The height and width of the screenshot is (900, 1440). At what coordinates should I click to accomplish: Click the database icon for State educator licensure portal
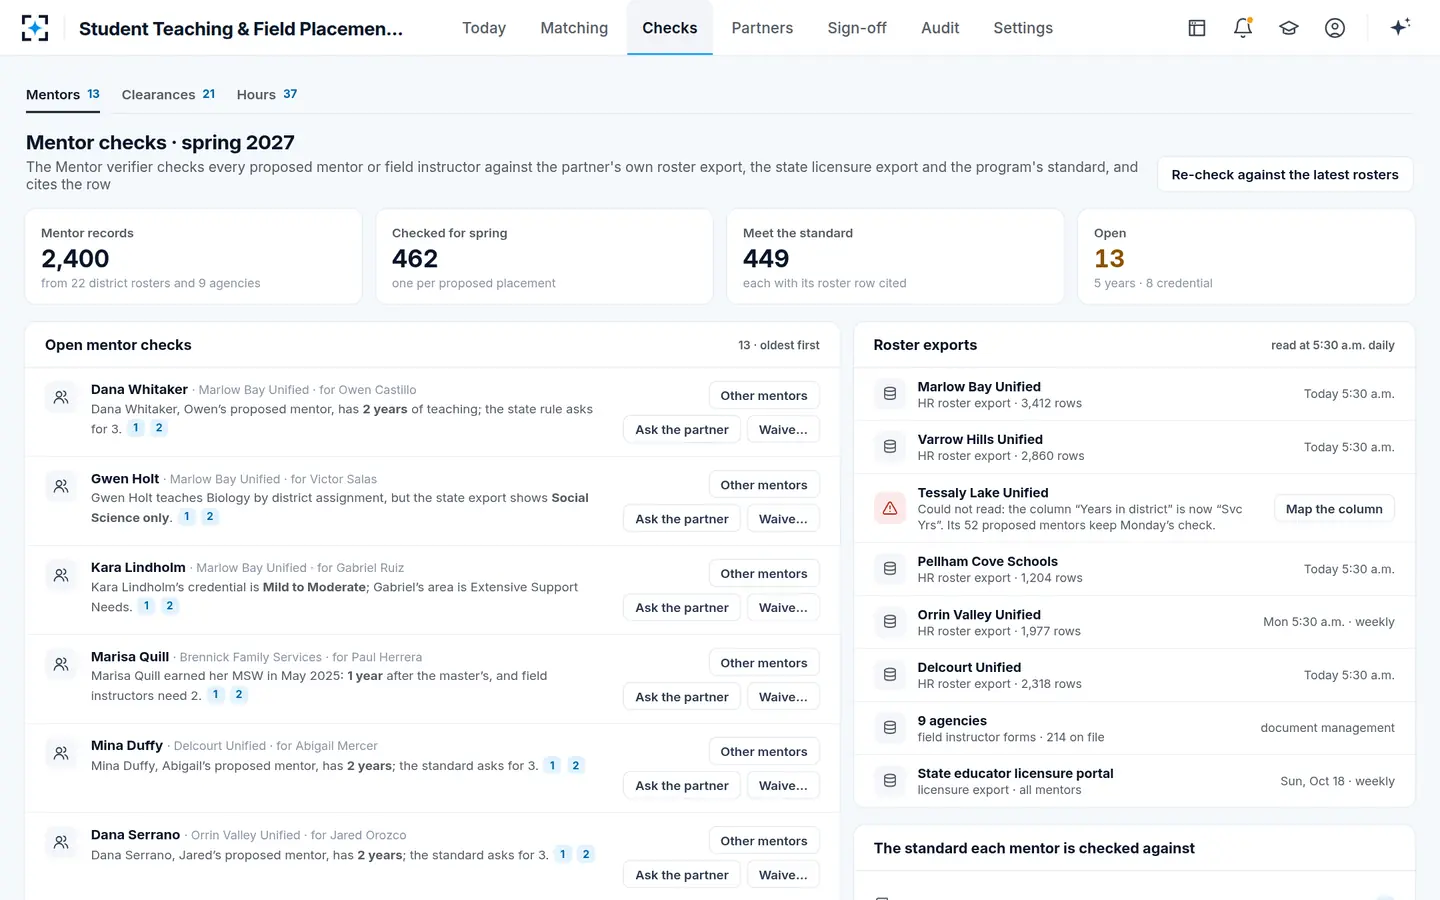(890, 781)
